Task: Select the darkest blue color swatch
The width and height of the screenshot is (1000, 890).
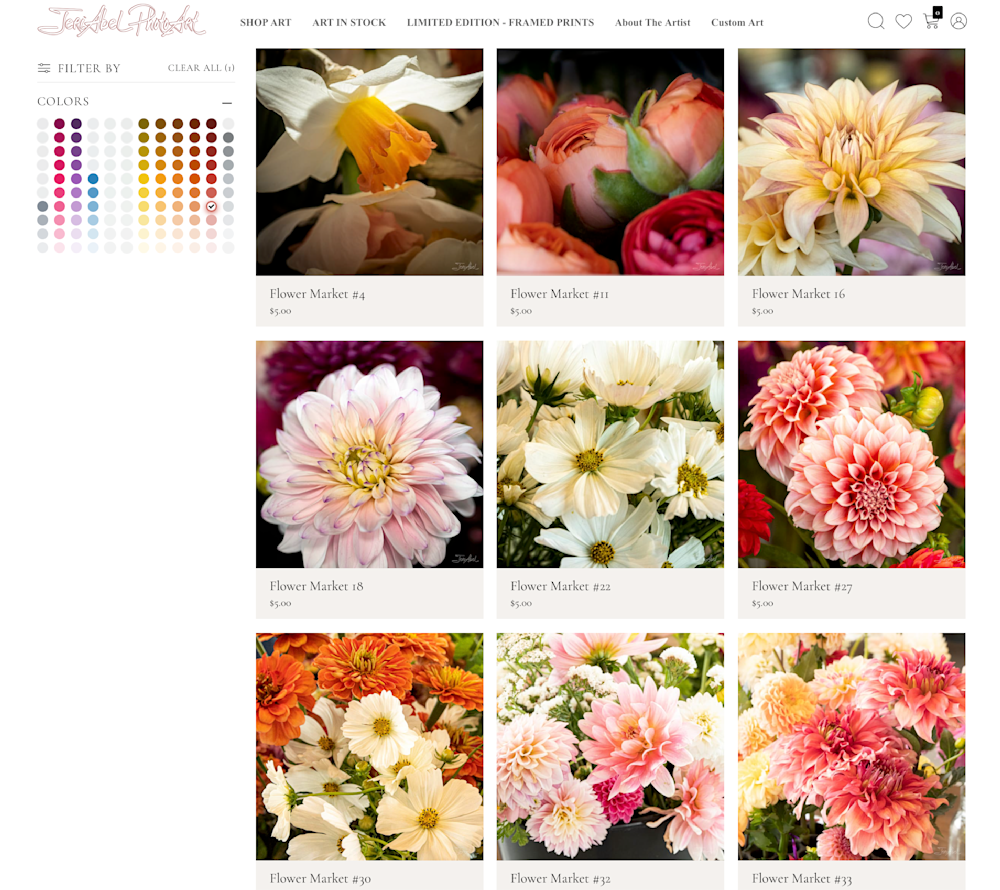Action: 93,179
